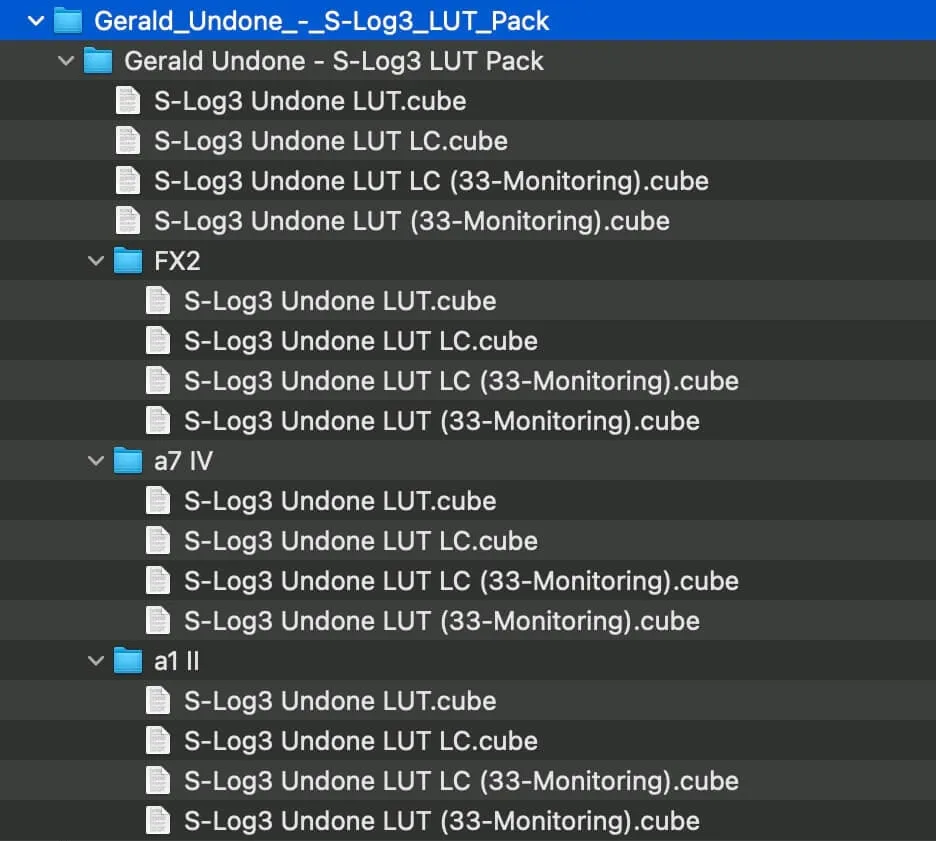Select 'S-Log3 Undone LUT LC.cube' in a1 II folder

[360, 741]
